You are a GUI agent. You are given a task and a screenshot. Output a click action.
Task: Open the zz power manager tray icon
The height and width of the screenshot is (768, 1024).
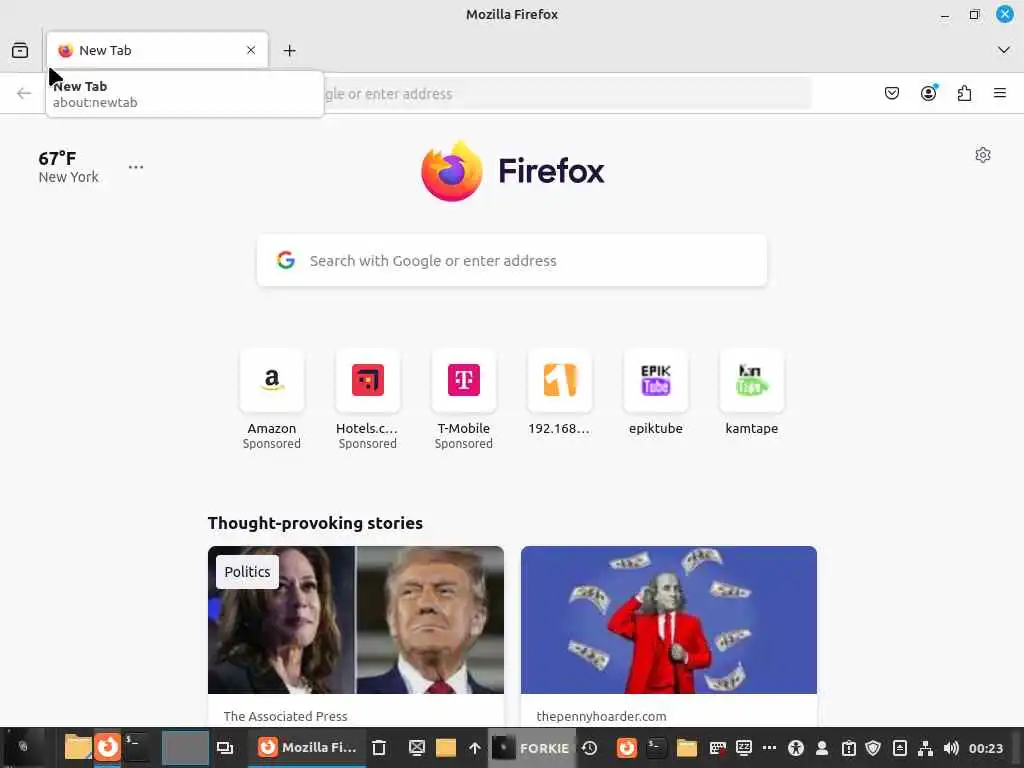[x=743, y=748]
